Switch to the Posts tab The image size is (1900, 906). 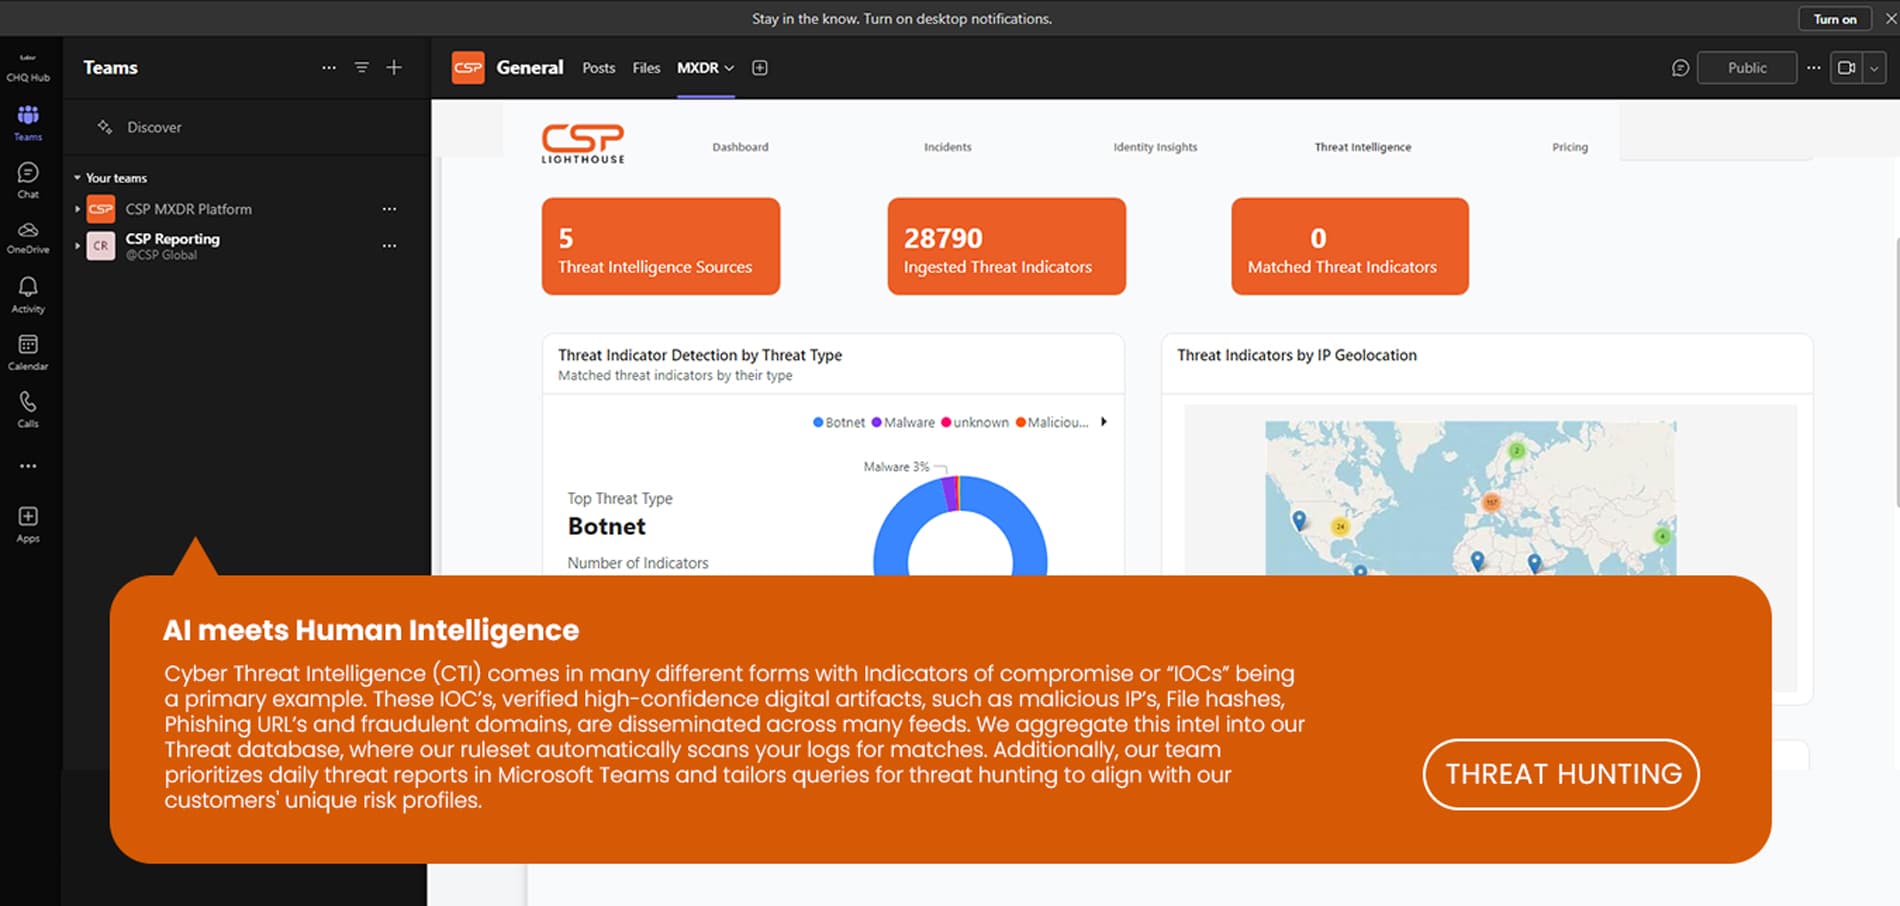pos(598,68)
